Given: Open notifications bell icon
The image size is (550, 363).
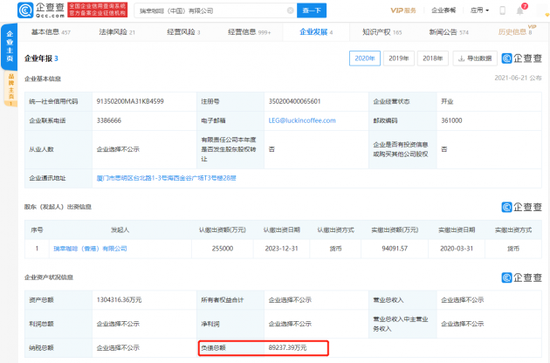Looking at the screenshot, I should (520, 11).
